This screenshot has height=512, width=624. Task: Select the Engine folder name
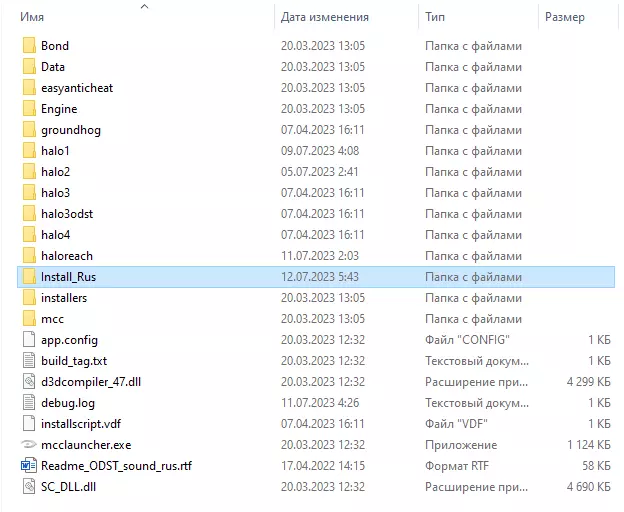(x=59, y=109)
